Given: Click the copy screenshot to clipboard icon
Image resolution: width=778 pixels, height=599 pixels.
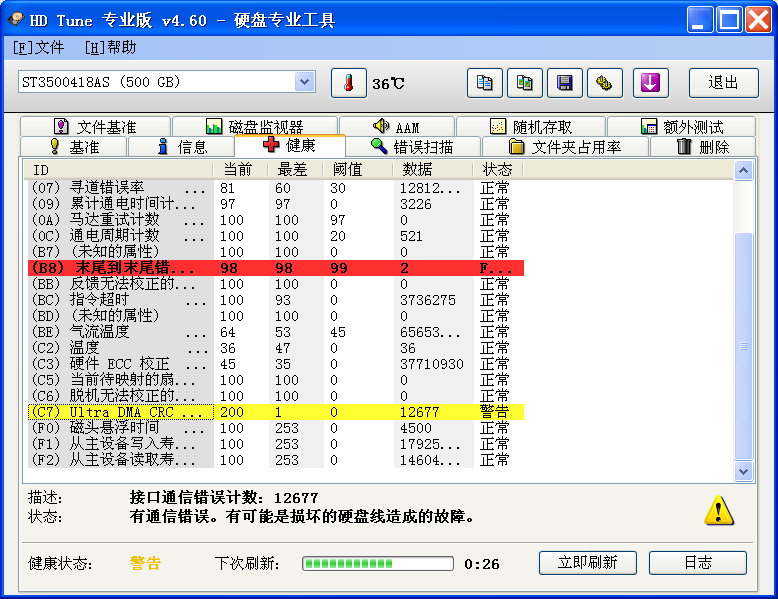Looking at the screenshot, I should 524,83.
